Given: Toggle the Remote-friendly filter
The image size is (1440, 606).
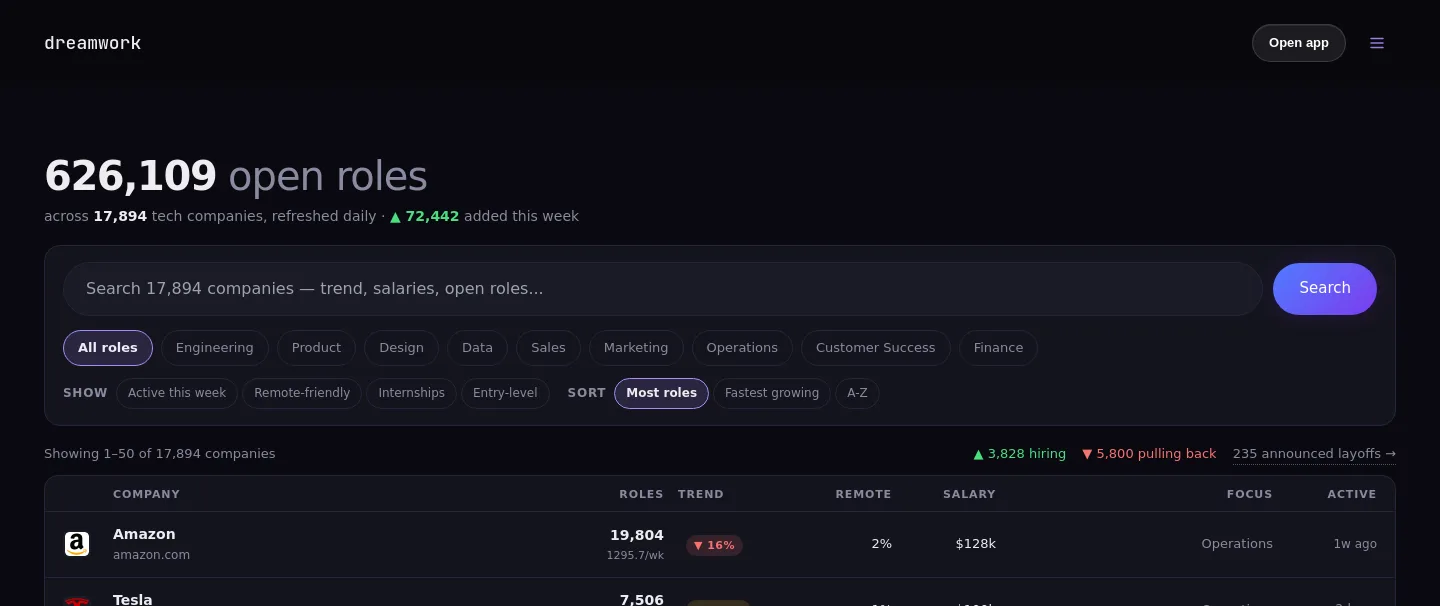Looking at the screenshot, I should (302, 393).
